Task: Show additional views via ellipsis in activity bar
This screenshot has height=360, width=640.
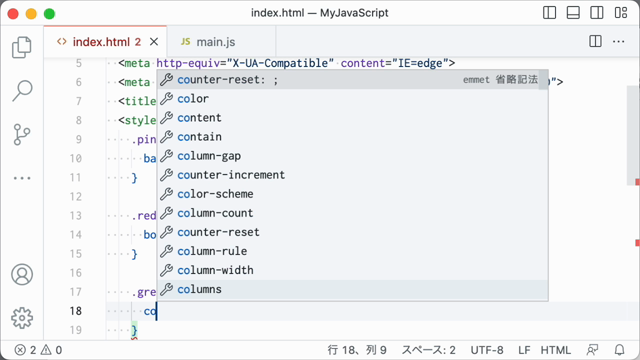Action: [22, 178]
